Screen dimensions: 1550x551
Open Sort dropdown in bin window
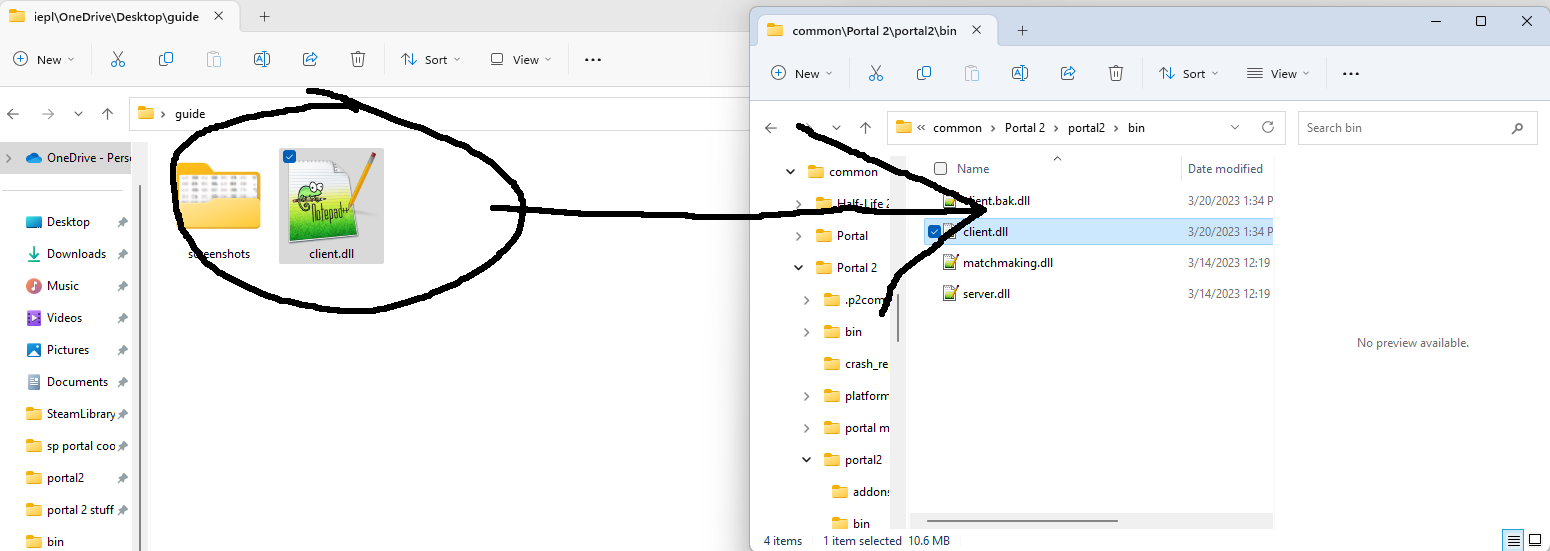point(1189,74)
